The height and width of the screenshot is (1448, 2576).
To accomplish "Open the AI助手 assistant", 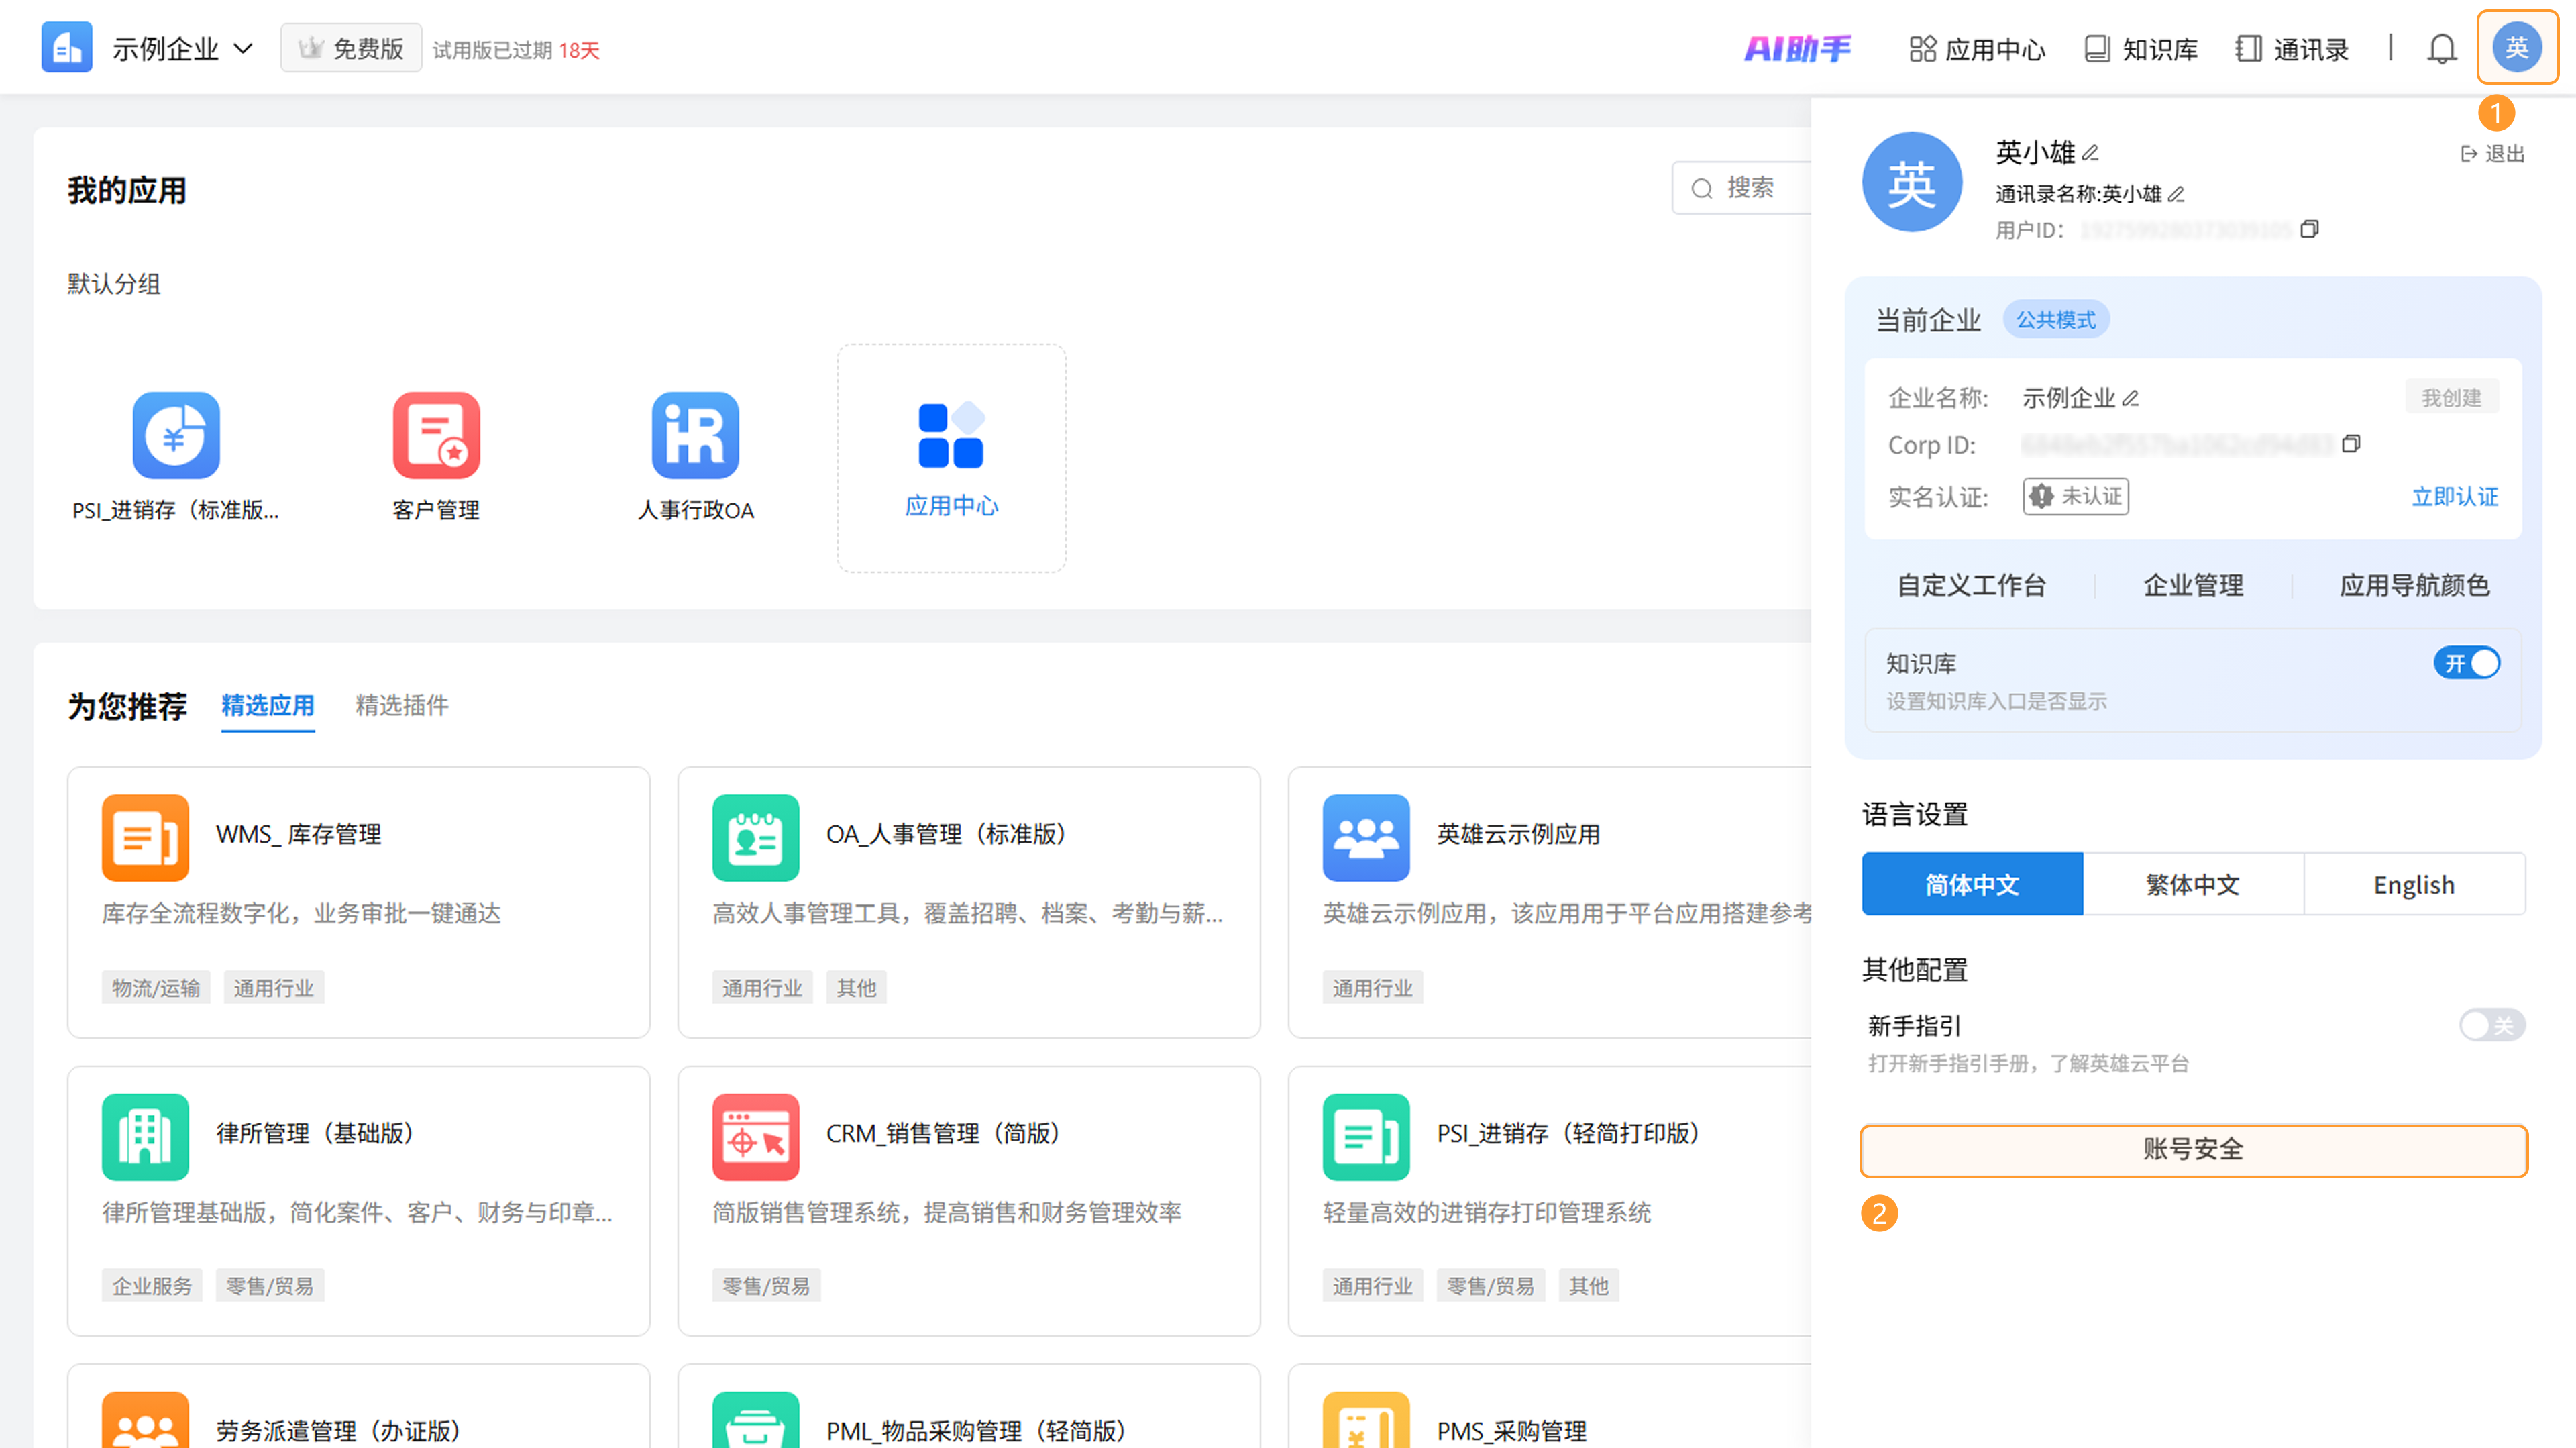I will [x=1797, y=49].
